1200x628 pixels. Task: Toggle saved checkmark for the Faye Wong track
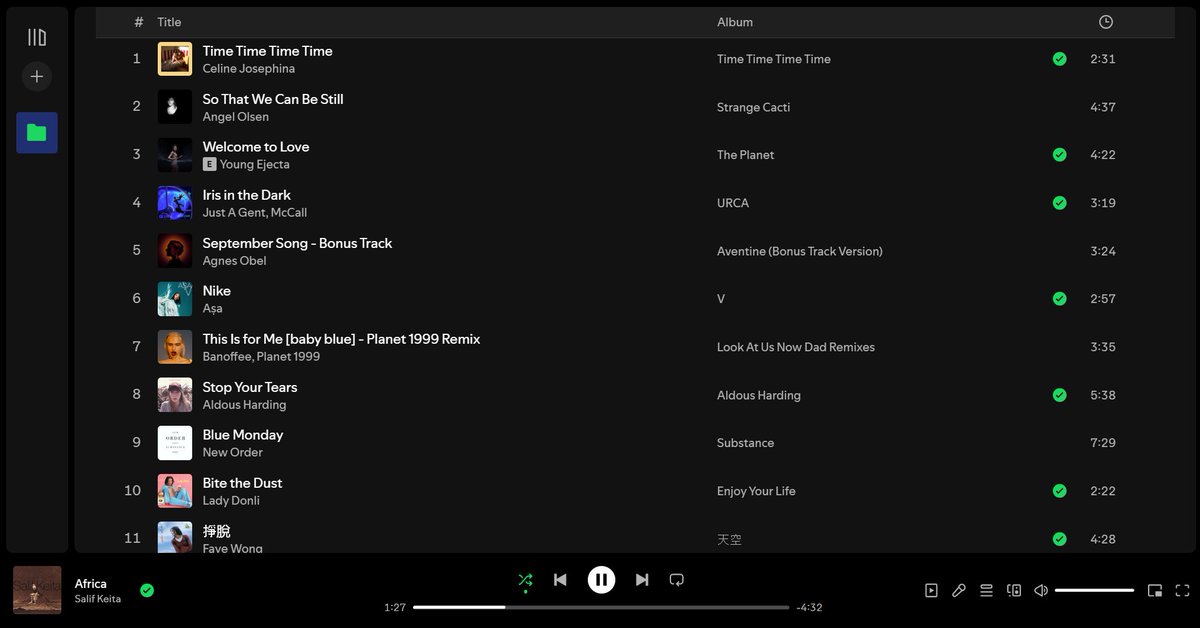[1059, 539]
